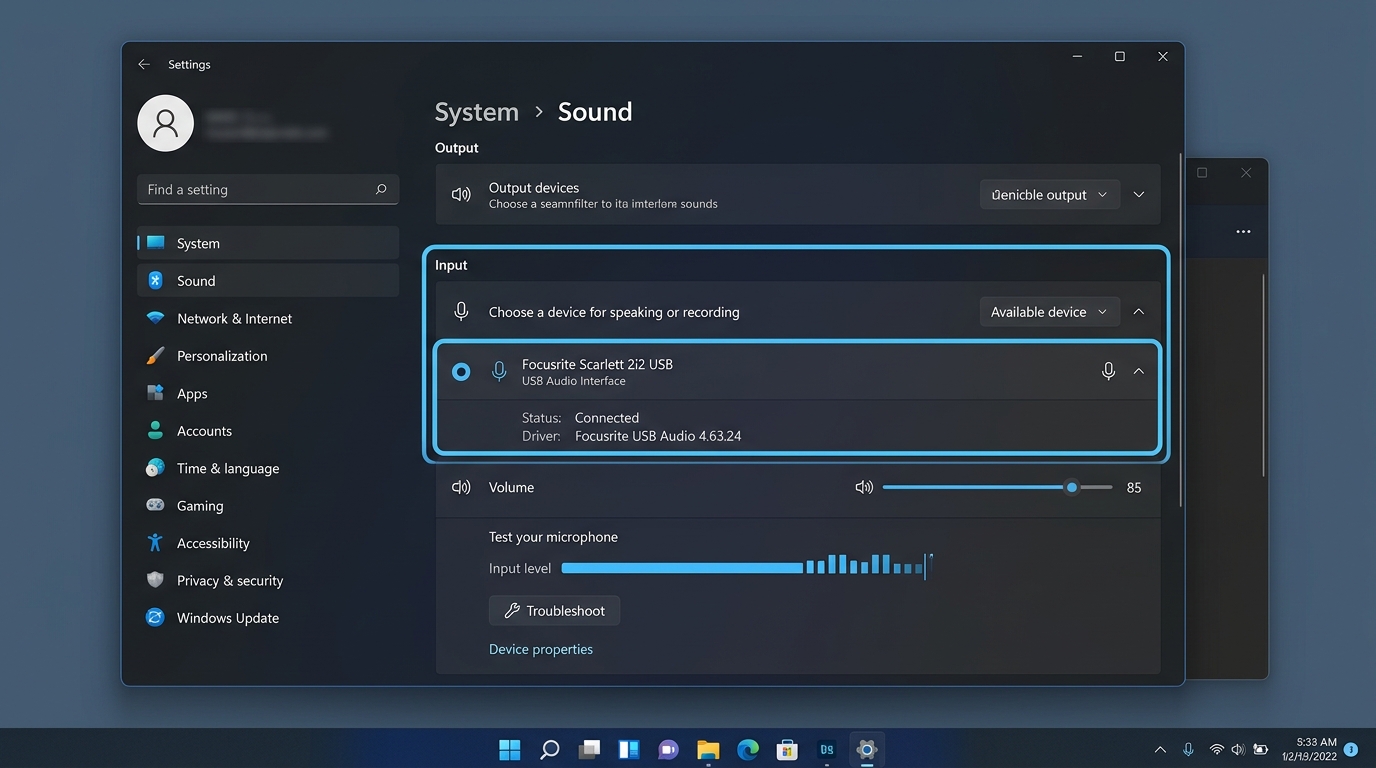This screenshot has width=1376, height=768.
Task: Go back using the Settings back arrow
Action: click(144, 64)
